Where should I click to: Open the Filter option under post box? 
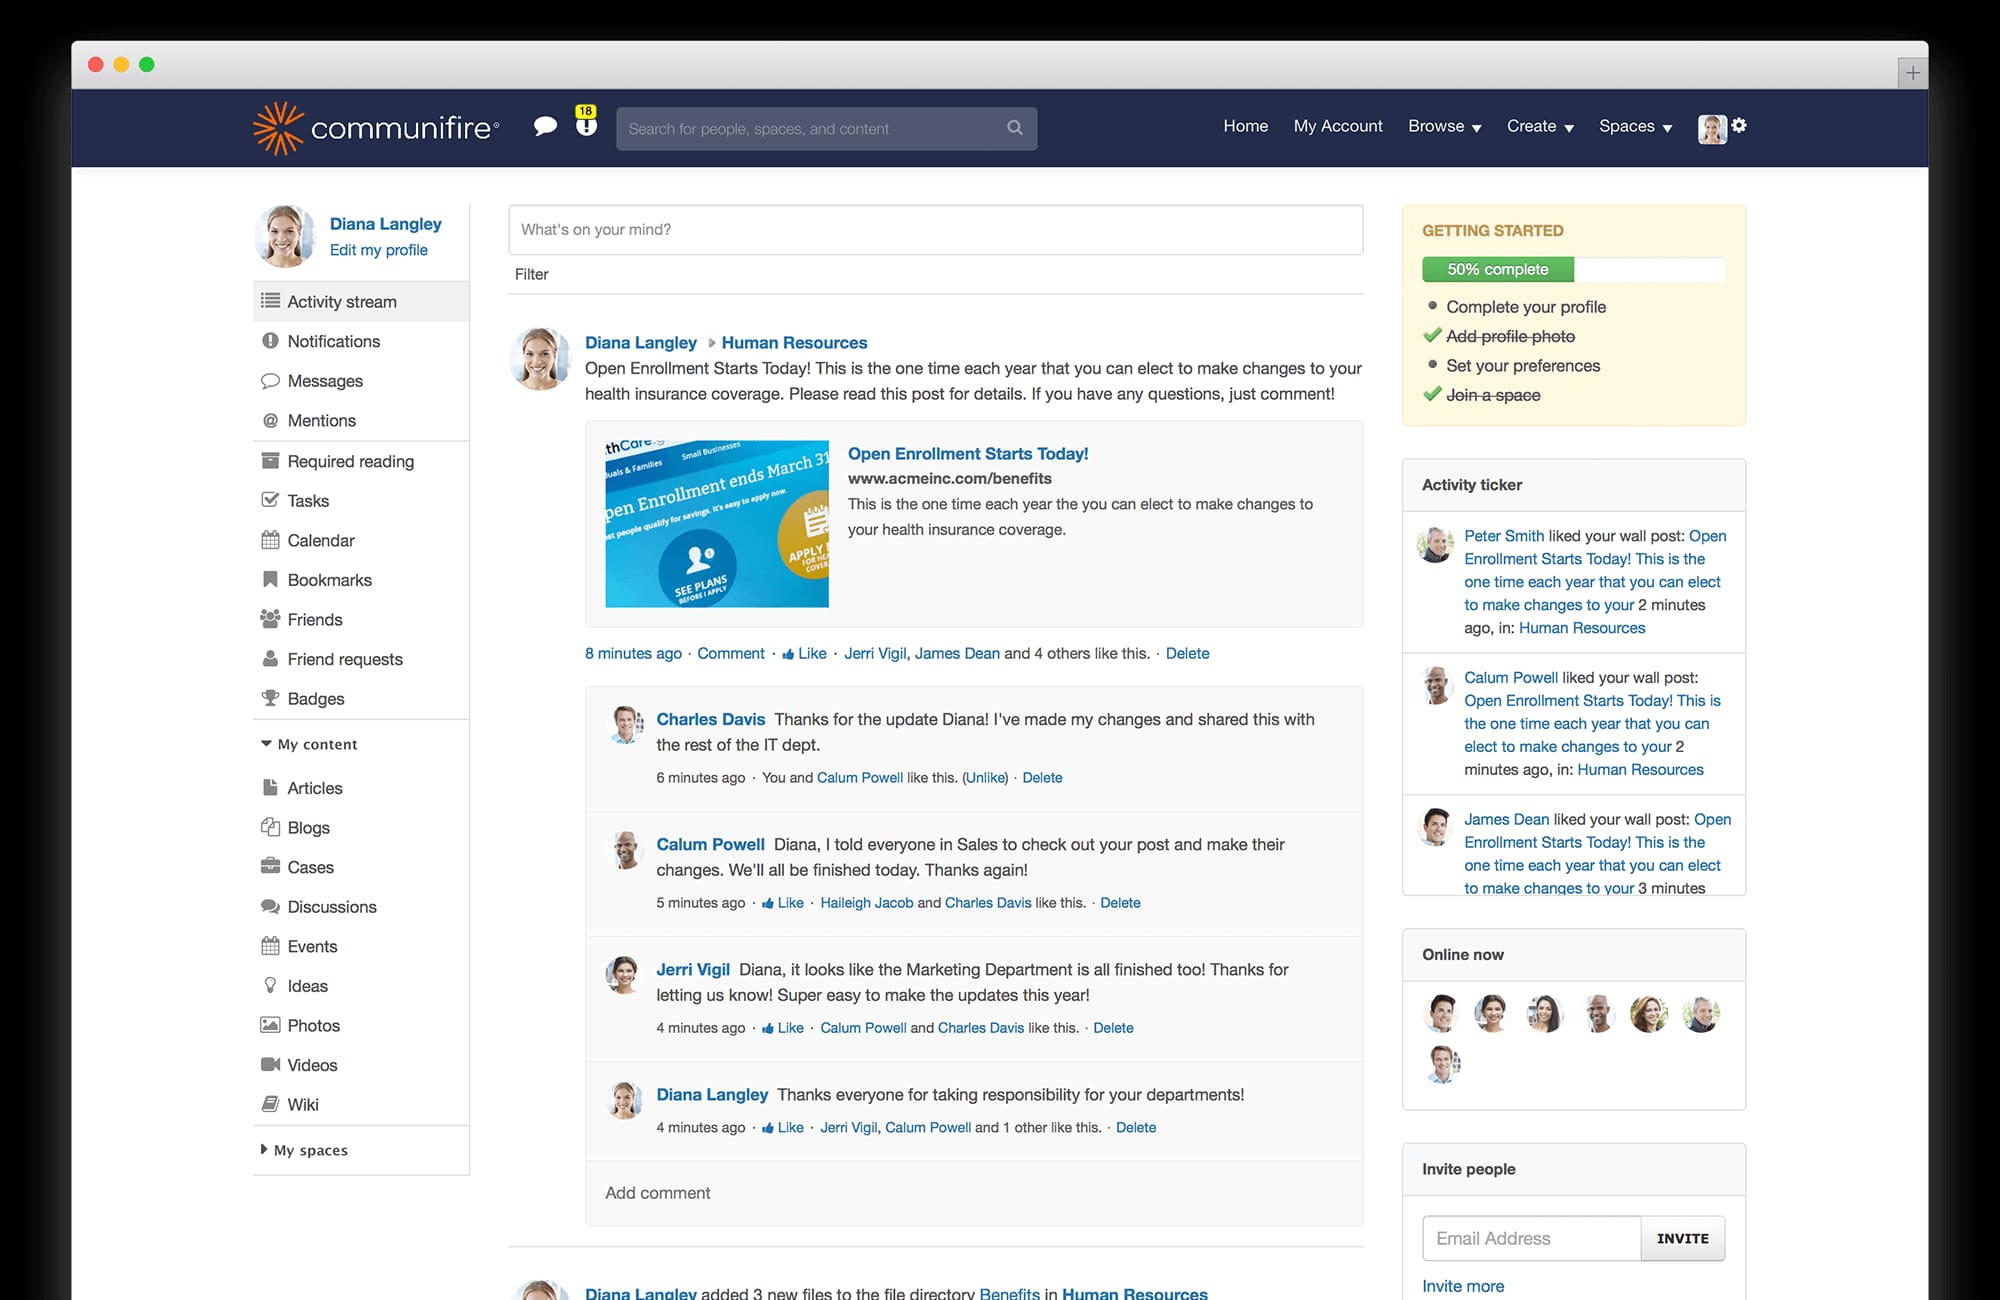click(531, 274)
